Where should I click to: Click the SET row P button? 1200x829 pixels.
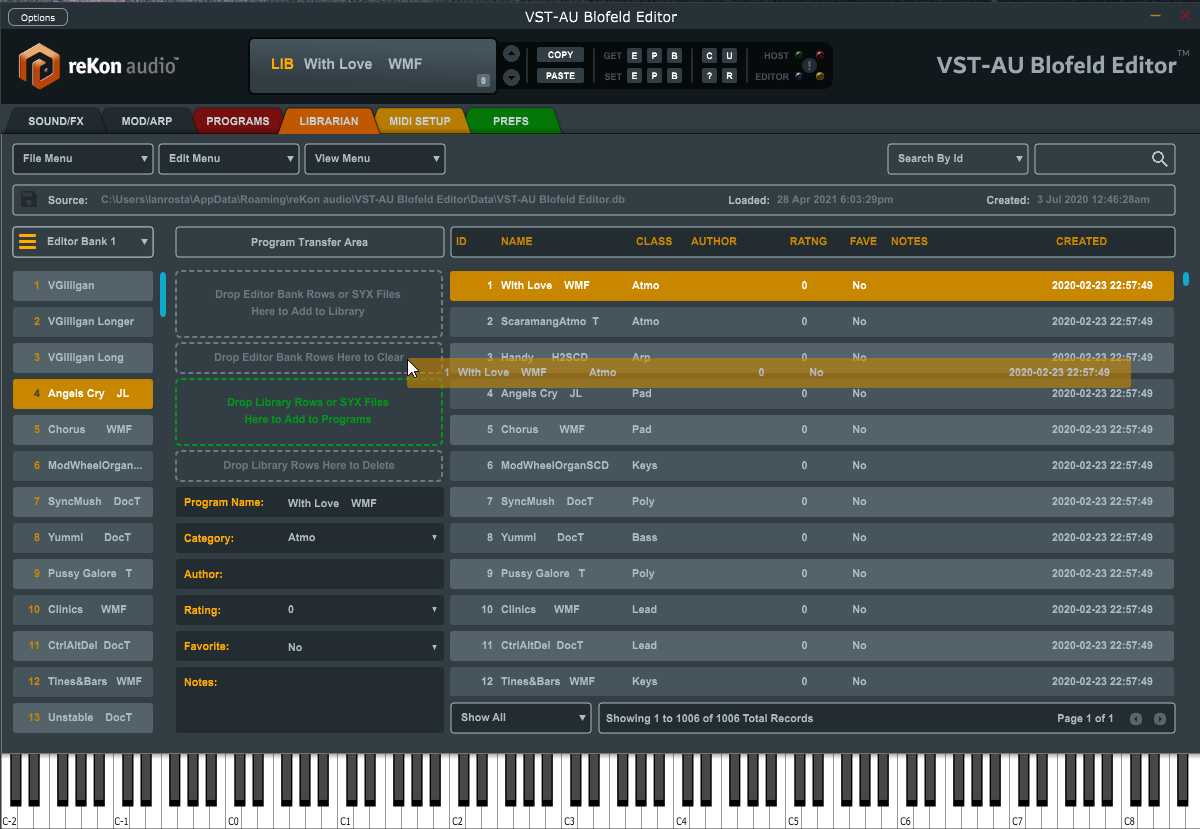(x=654, y=76)
